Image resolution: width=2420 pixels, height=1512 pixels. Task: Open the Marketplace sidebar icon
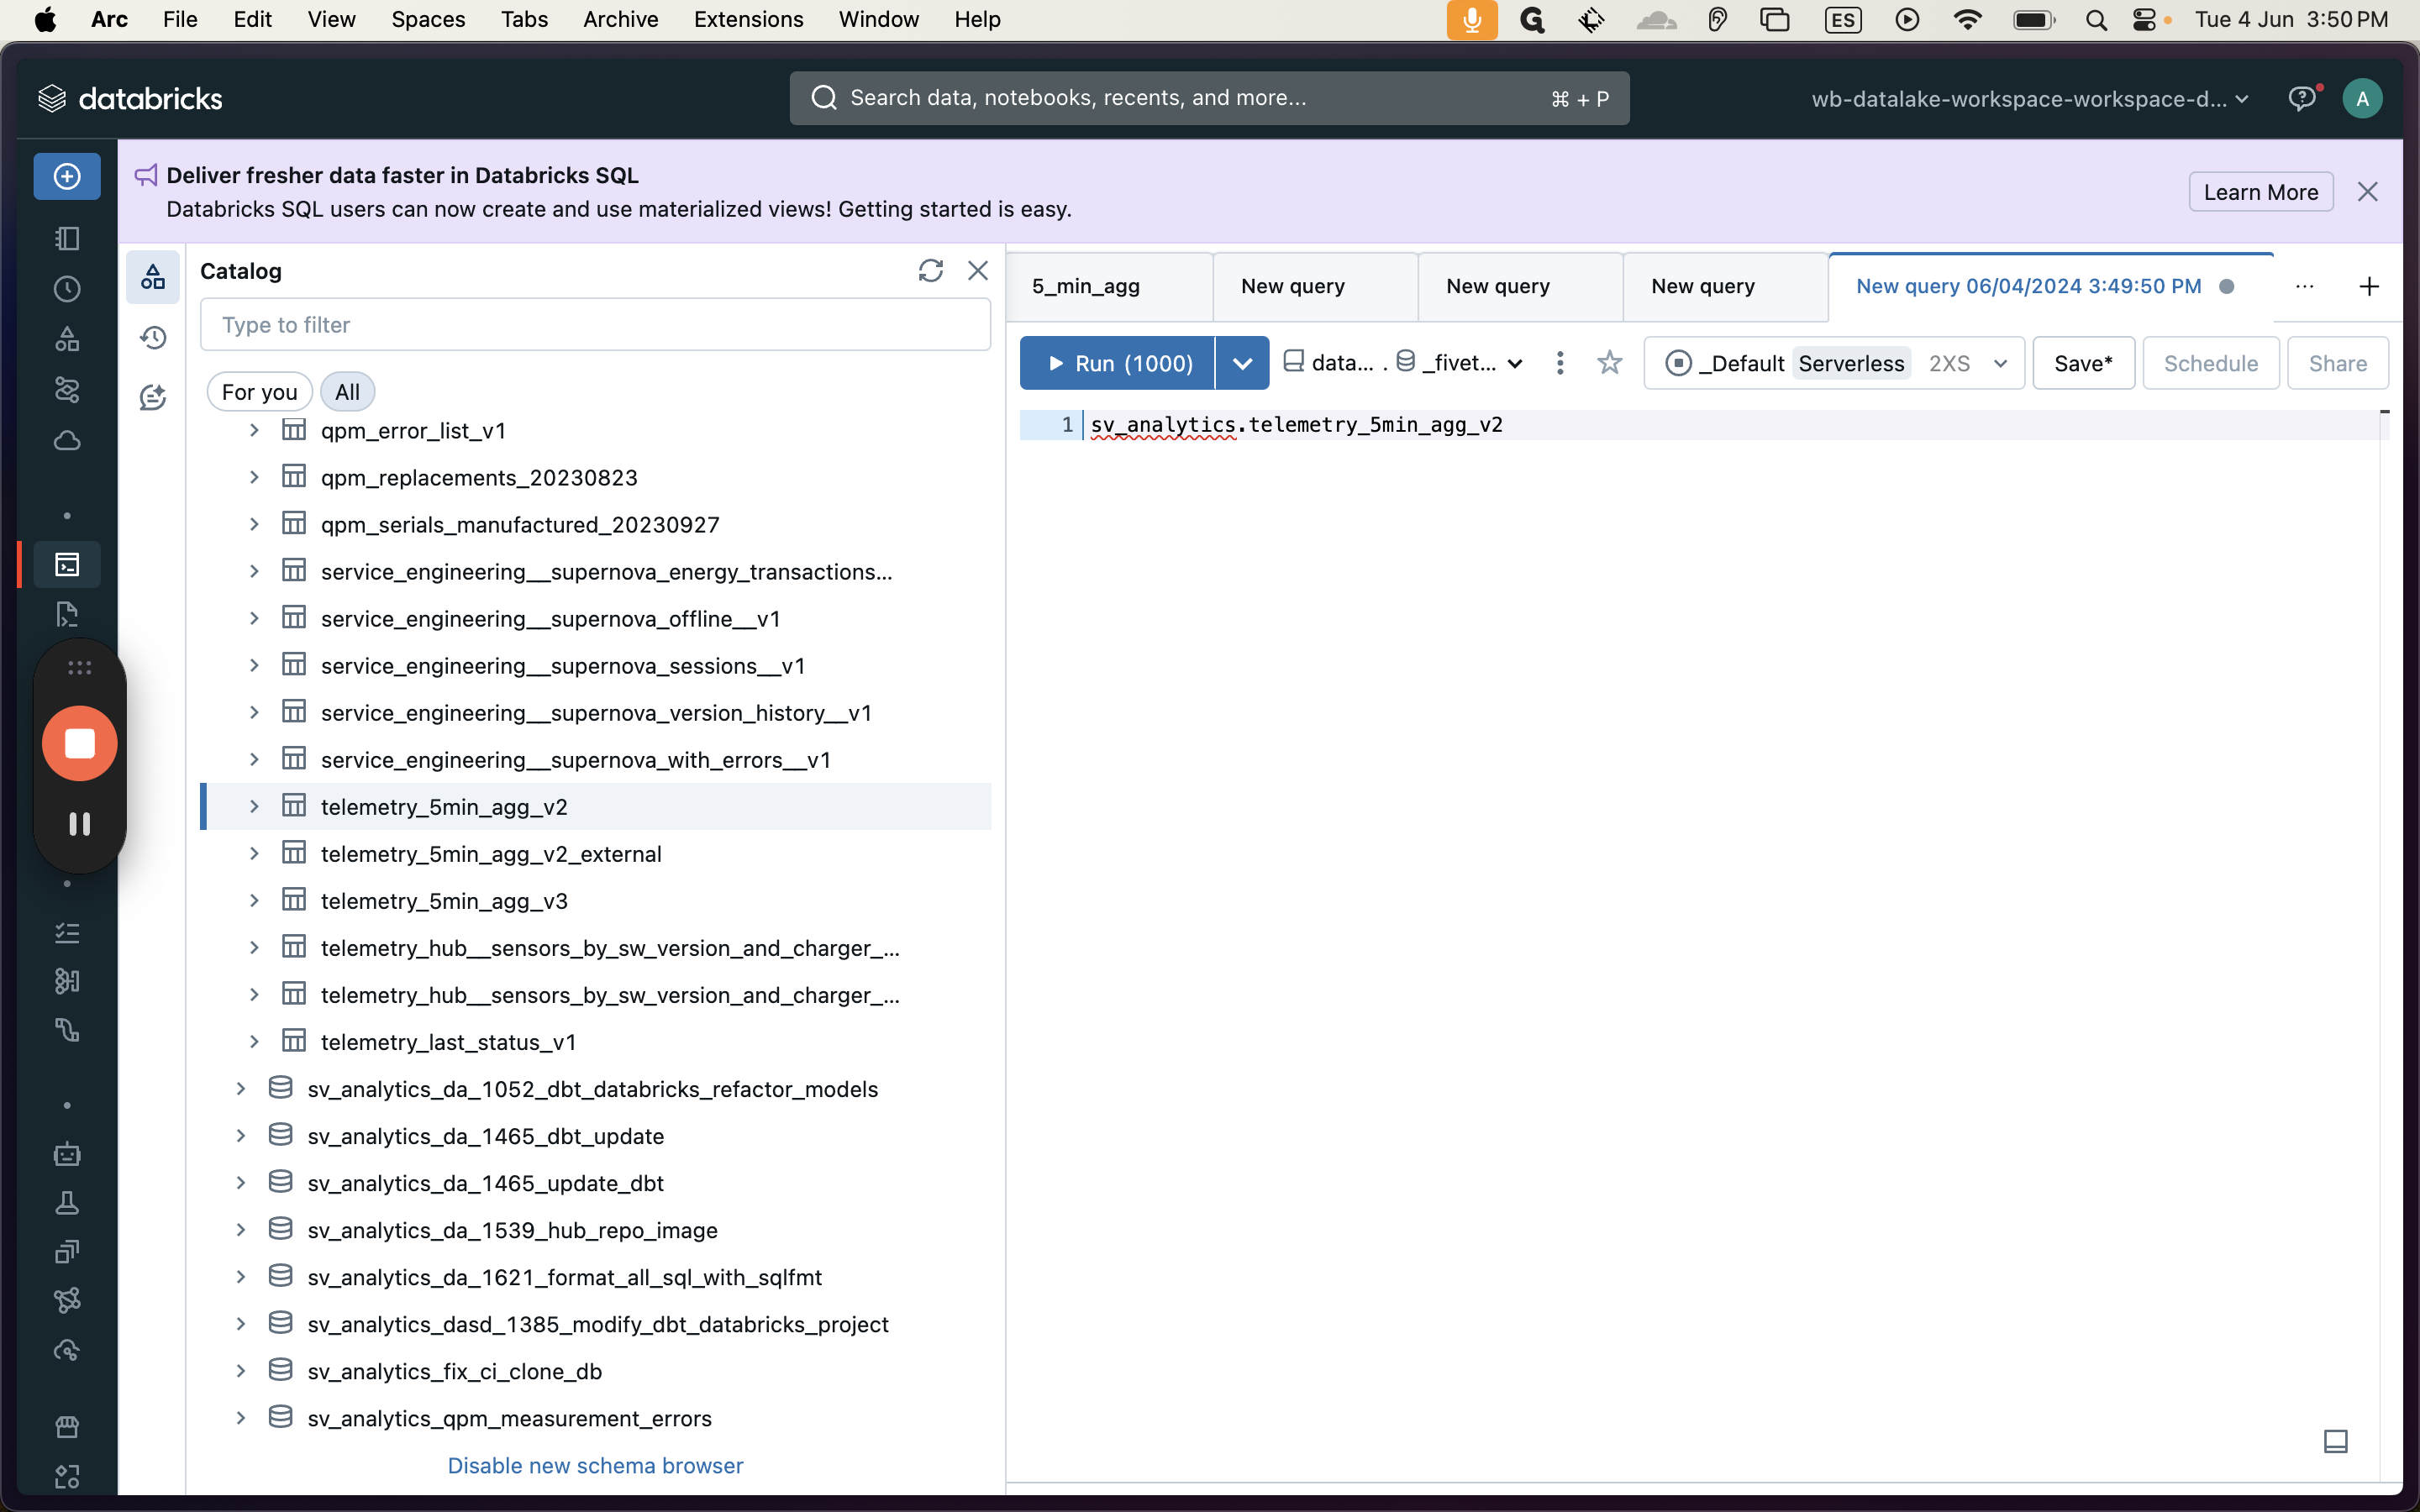(67, 1427)
